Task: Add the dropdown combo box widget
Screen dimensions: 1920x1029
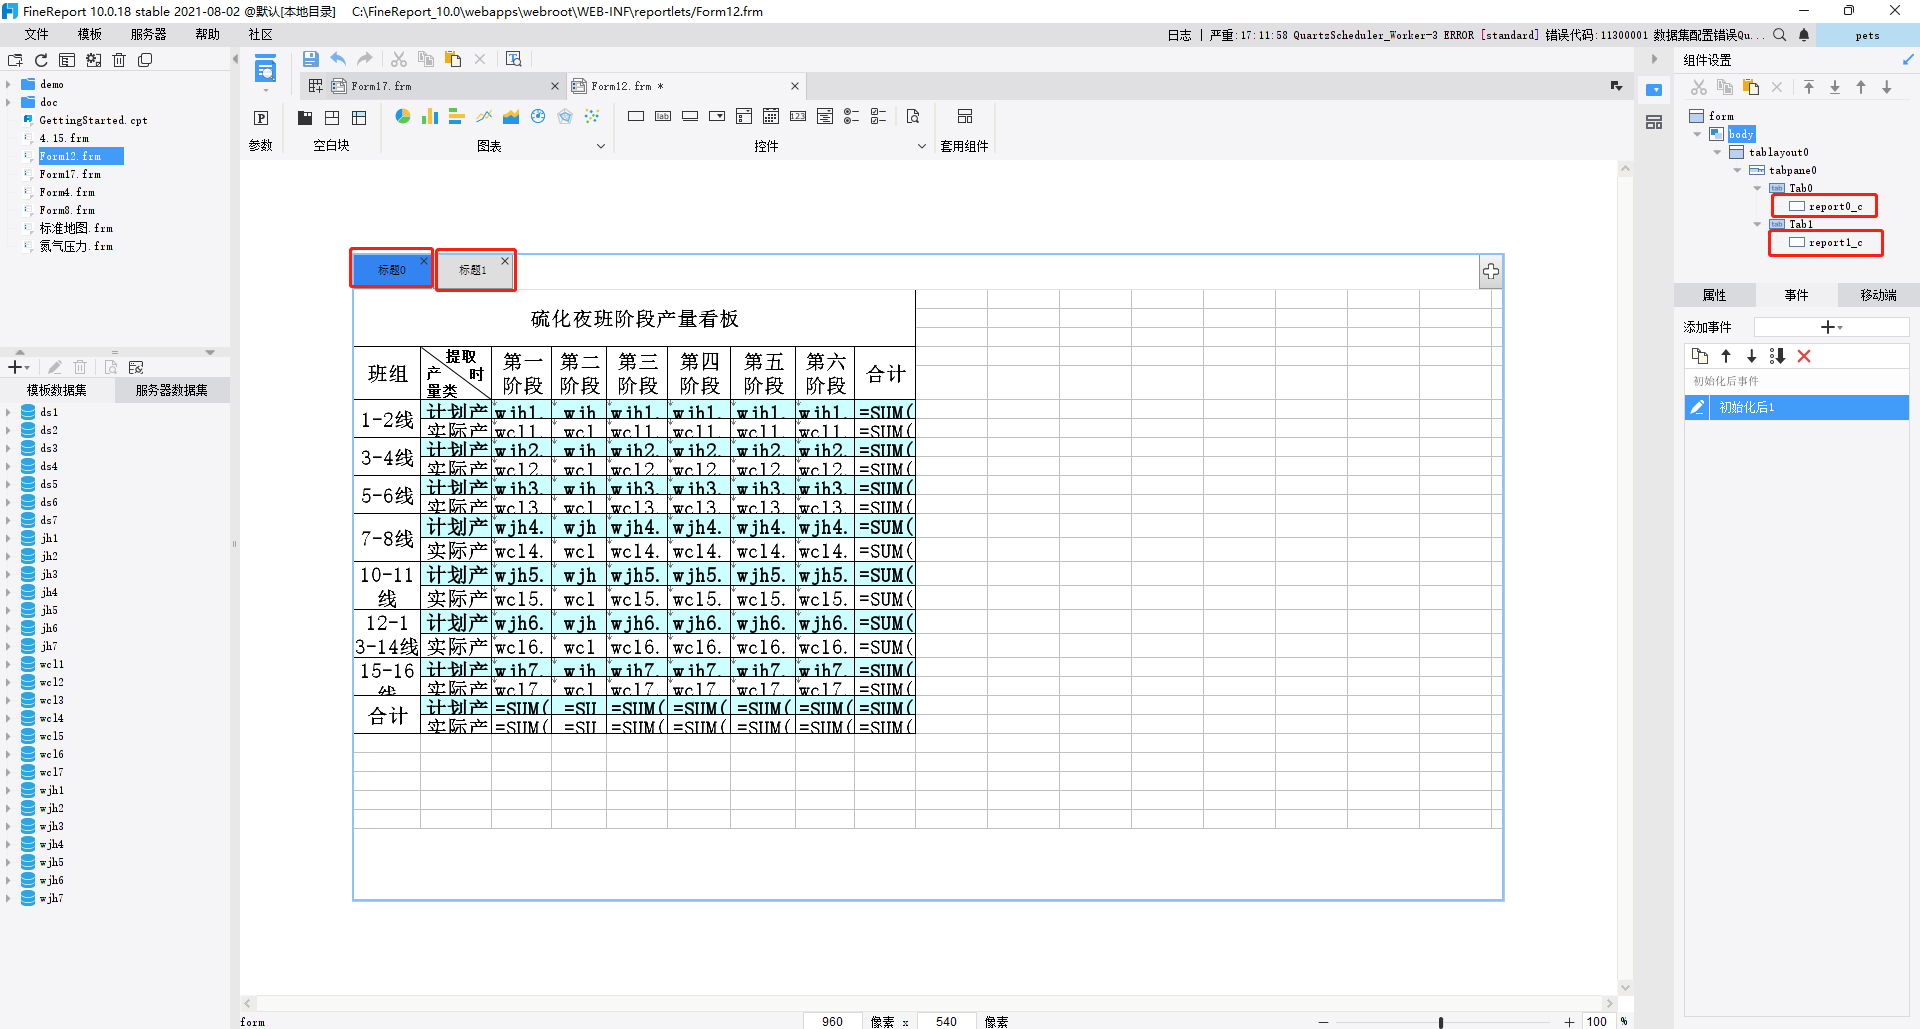Action: point(717,116)
